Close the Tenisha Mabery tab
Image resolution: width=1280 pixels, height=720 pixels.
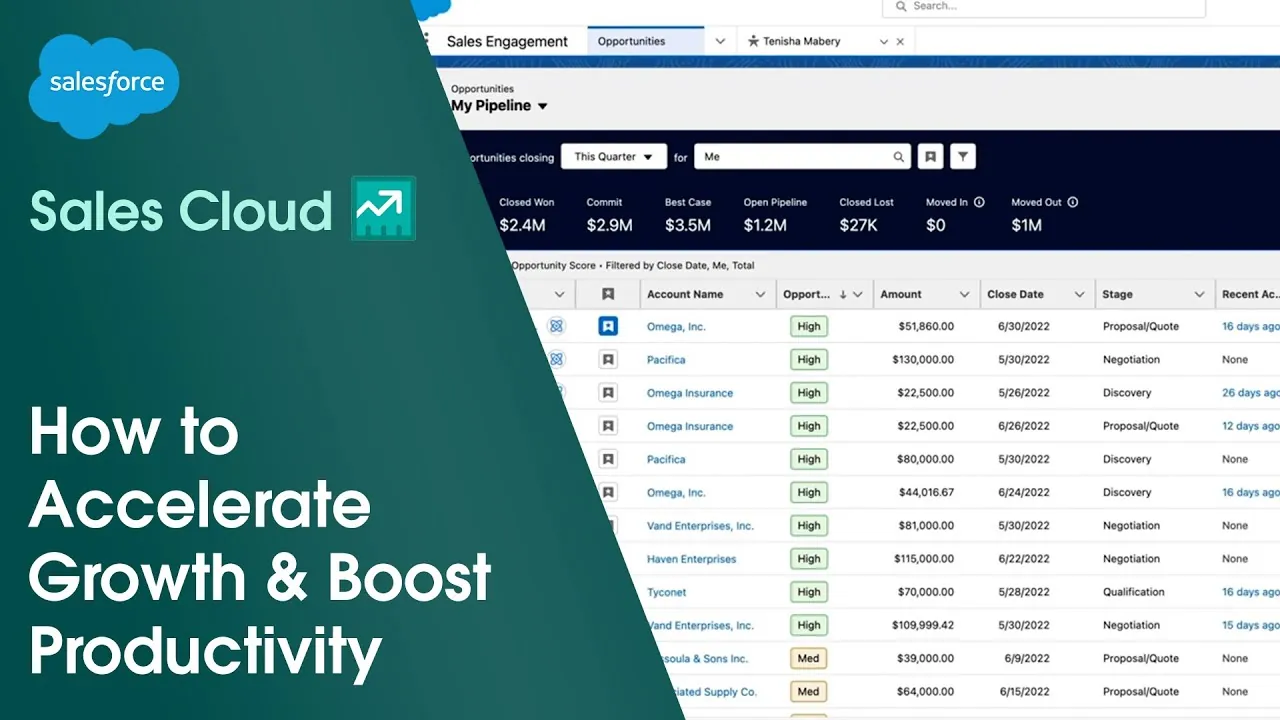pyautogui.click(x=900, y=42)
